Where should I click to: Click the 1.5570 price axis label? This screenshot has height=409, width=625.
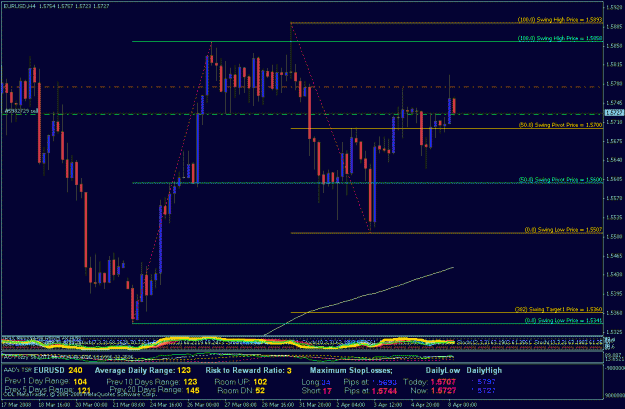pyautogui.click(x=614, y=198)
